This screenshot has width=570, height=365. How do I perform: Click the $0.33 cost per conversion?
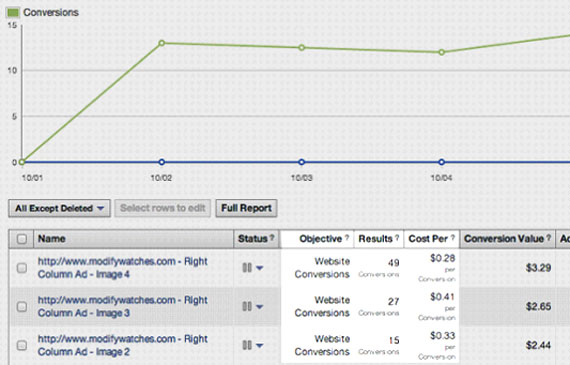tap(442, 336)
